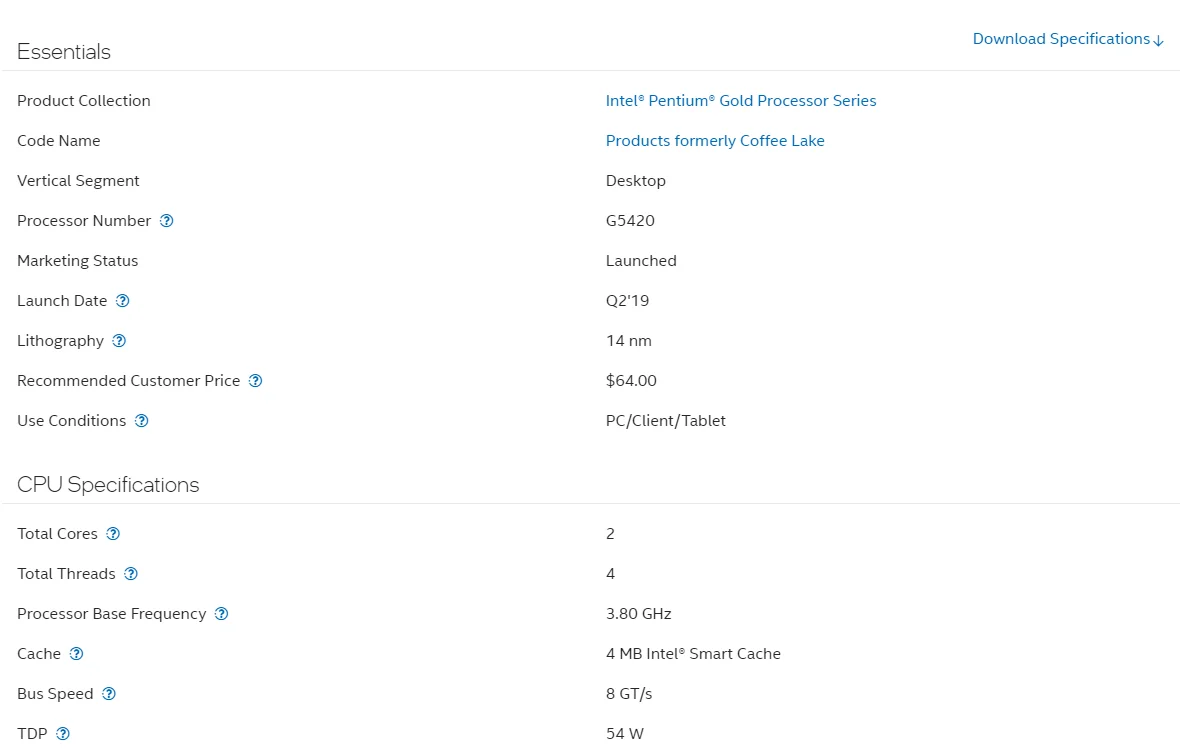Click the G5420 processor number value

pos(630,221)
